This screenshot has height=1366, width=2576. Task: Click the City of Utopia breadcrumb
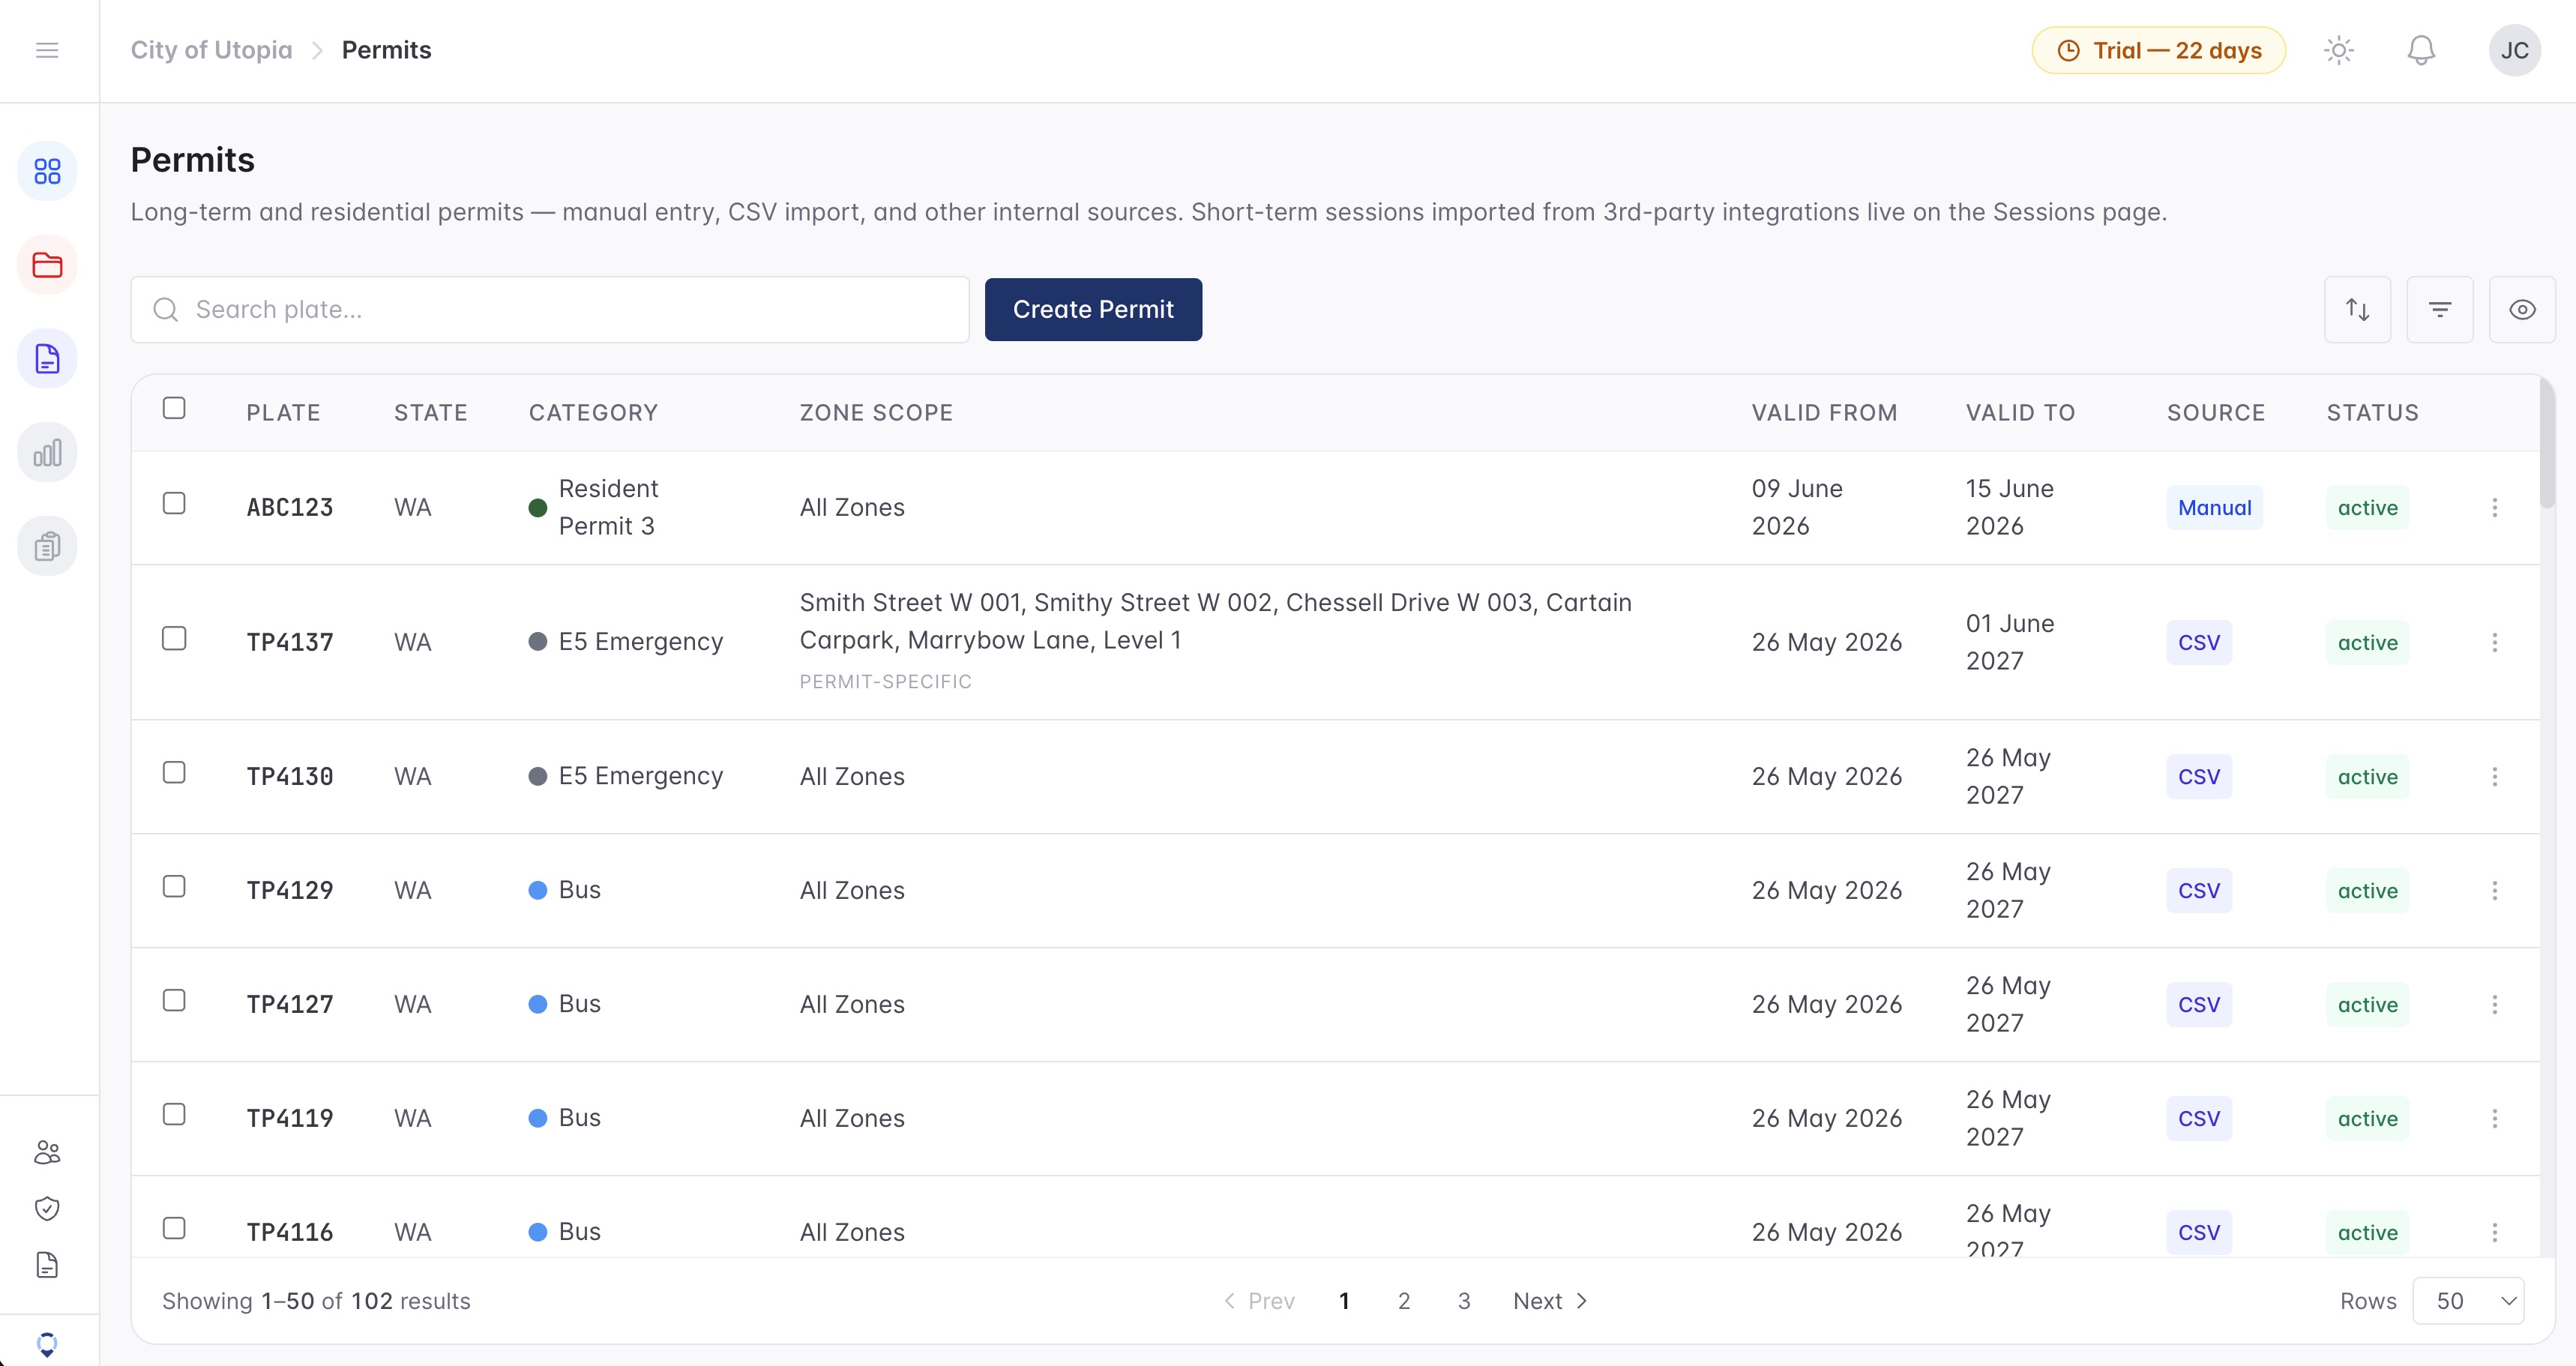tap(211, 50)
